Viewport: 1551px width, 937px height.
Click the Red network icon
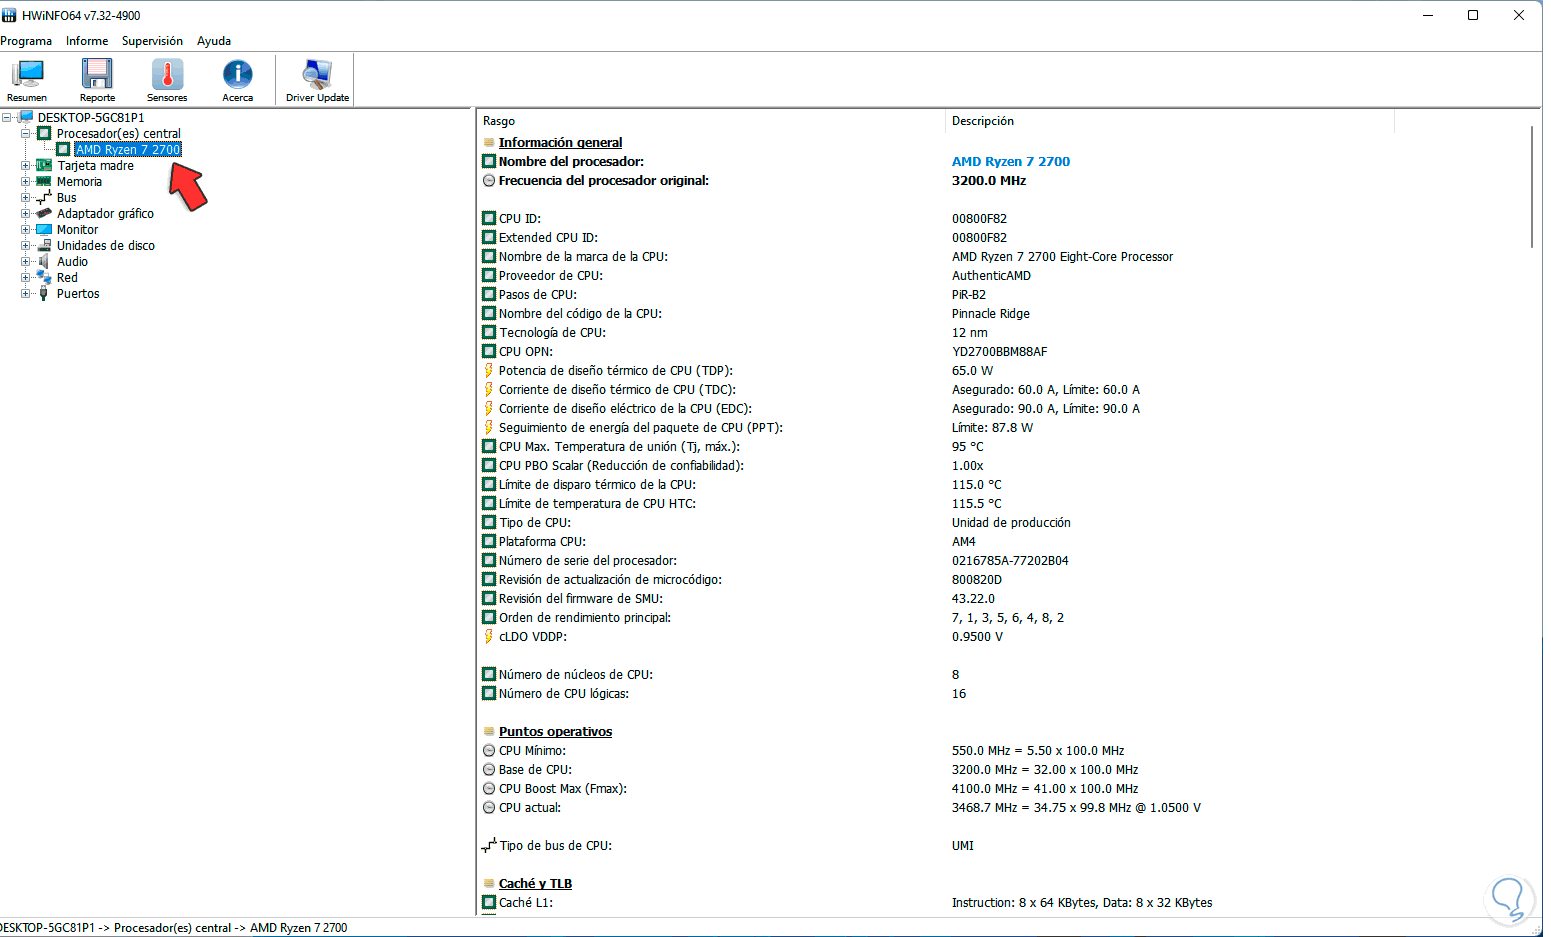[44, 277]
